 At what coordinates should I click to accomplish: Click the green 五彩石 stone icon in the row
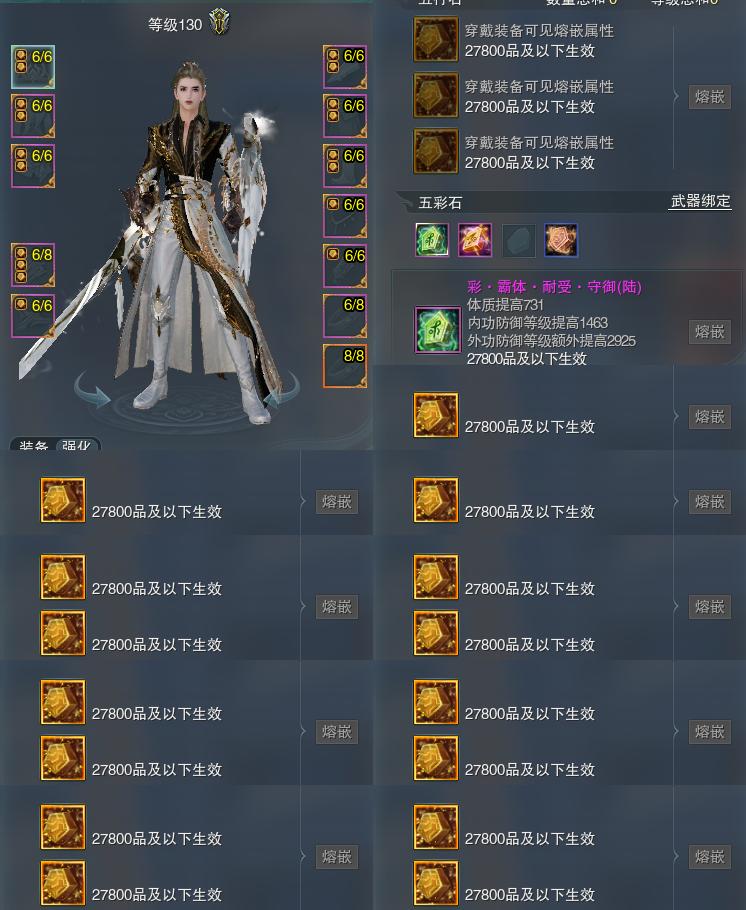432,240
